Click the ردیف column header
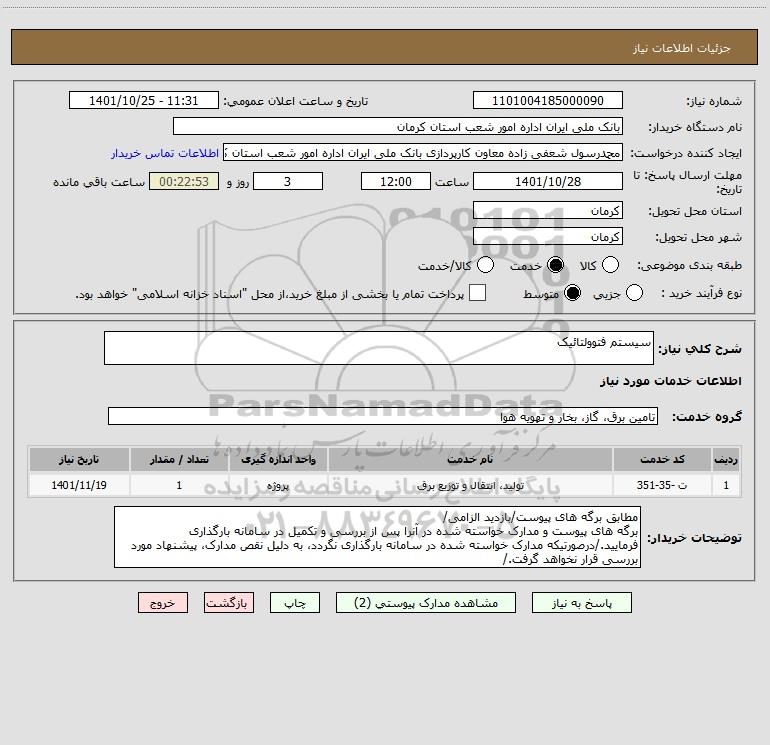Image resolution: width=770 pixels, height=745 pixels. (726, 459)
